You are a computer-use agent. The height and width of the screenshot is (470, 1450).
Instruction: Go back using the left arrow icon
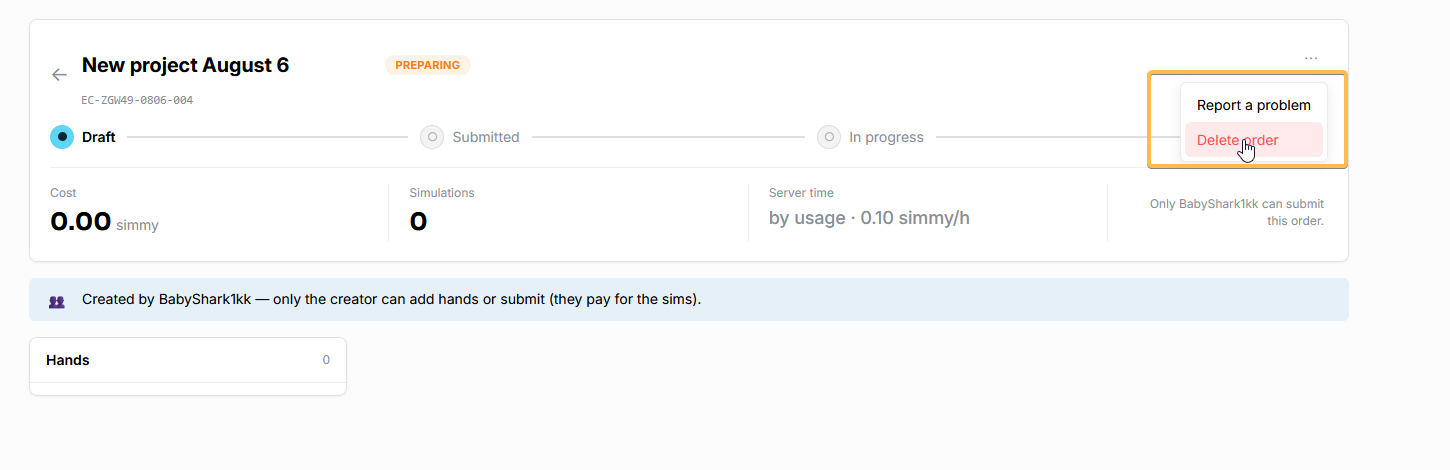coord(59,75)
